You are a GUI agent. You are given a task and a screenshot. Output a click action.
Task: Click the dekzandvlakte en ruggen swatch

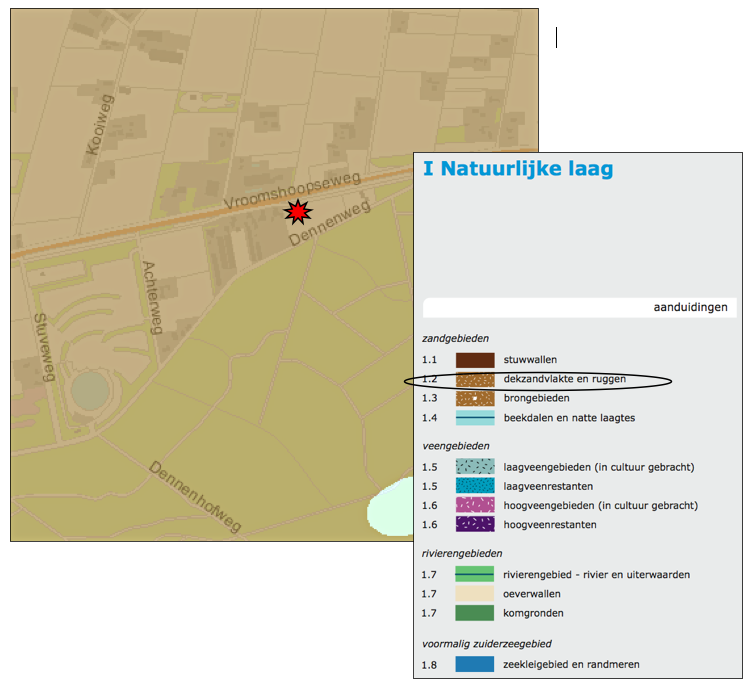[475, 379]
